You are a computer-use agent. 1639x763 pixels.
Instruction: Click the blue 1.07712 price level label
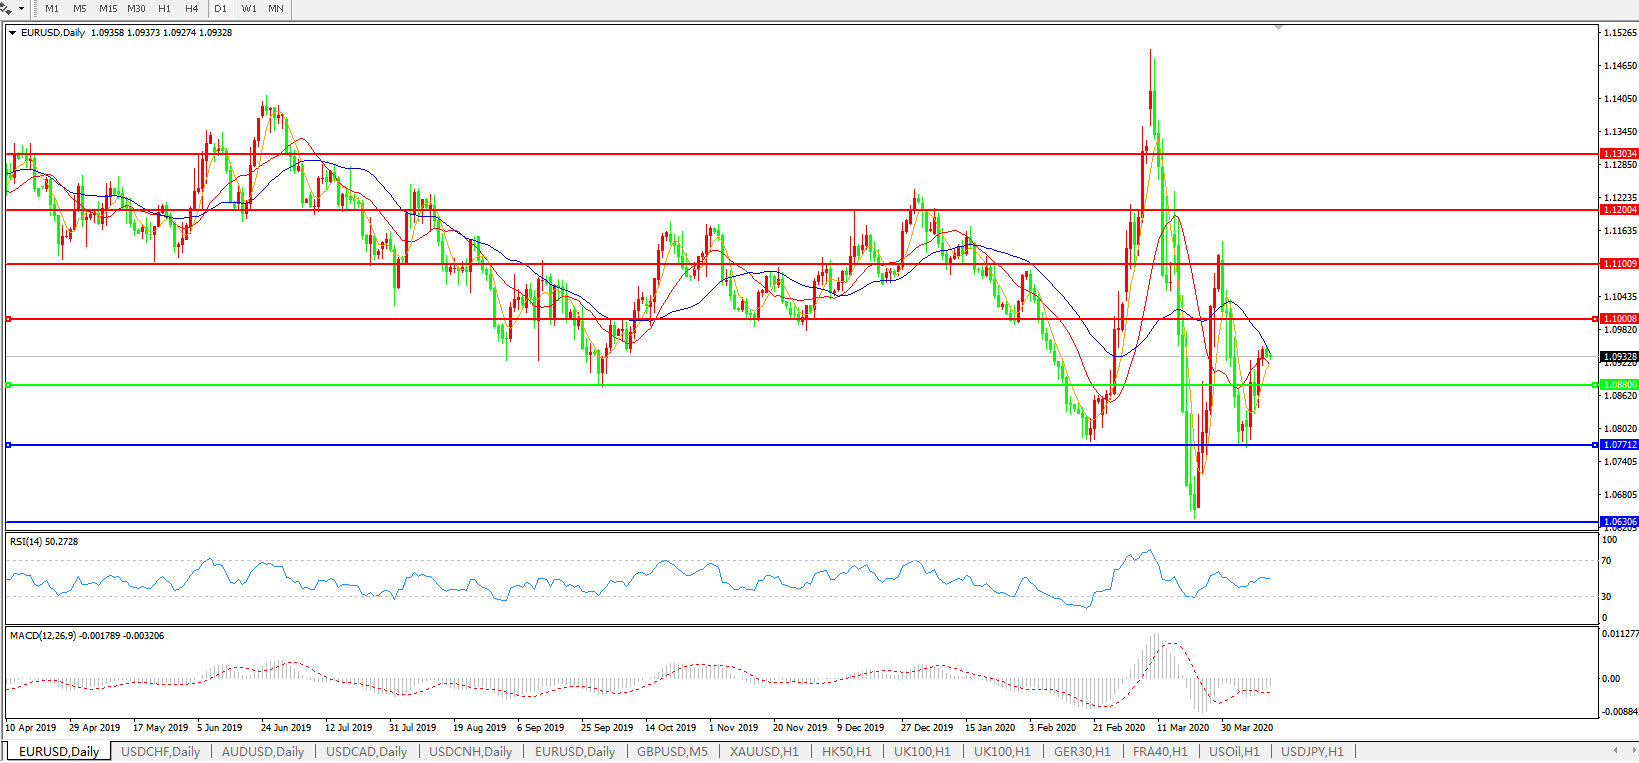(x=1619, y=445)
